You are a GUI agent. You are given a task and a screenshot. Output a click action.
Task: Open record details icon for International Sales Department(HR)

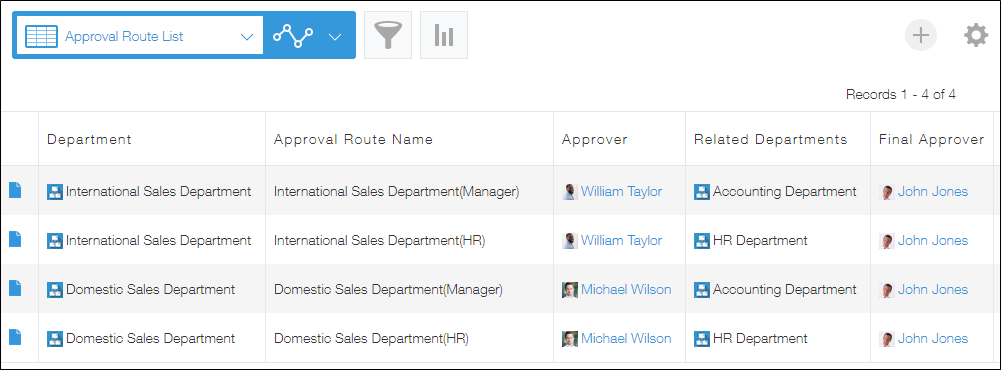point(15,239)
